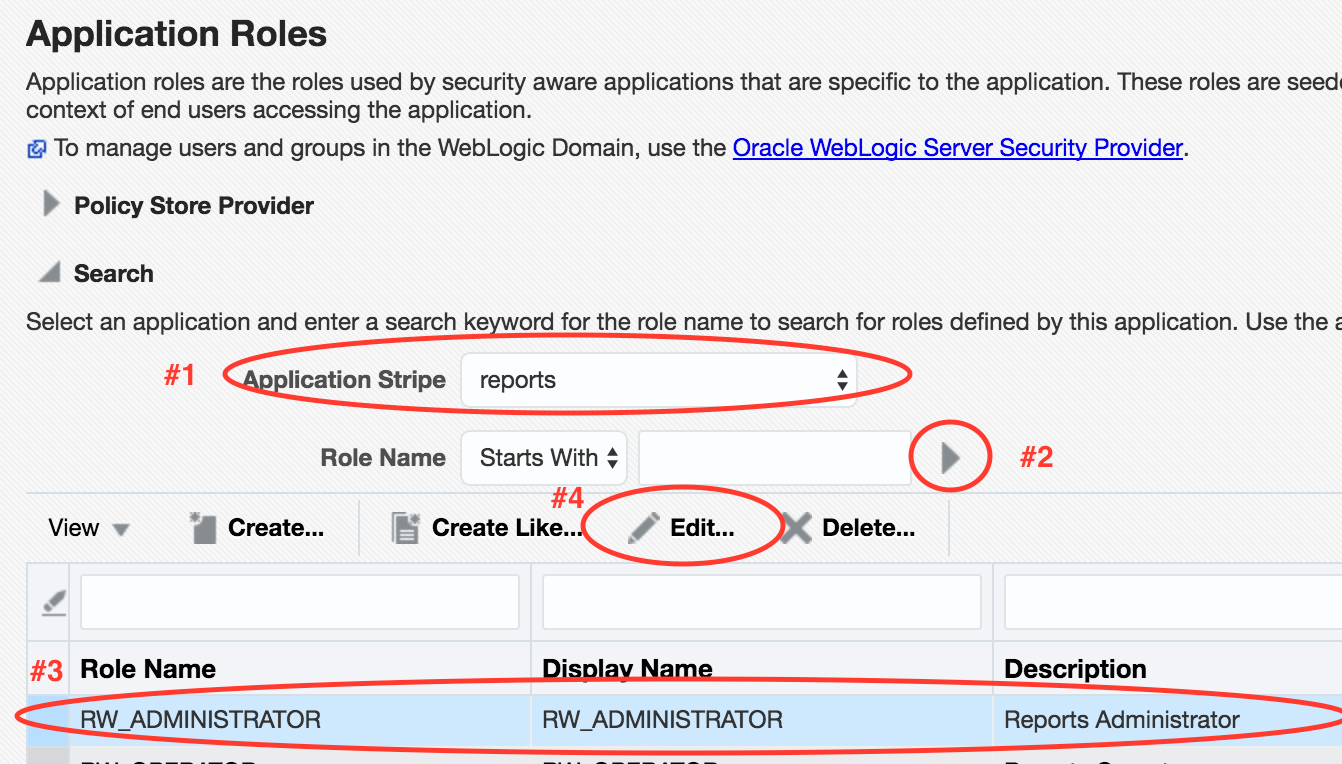Open the Starts With operator dropdown
Image resolution: width=1342 pixels, height=764 pixels.
pyautogui.click(x=543, y=457)
